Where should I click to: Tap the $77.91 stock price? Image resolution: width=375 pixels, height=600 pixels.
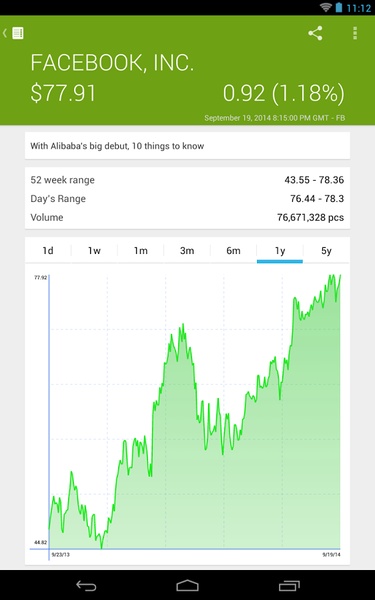(63, 93)
